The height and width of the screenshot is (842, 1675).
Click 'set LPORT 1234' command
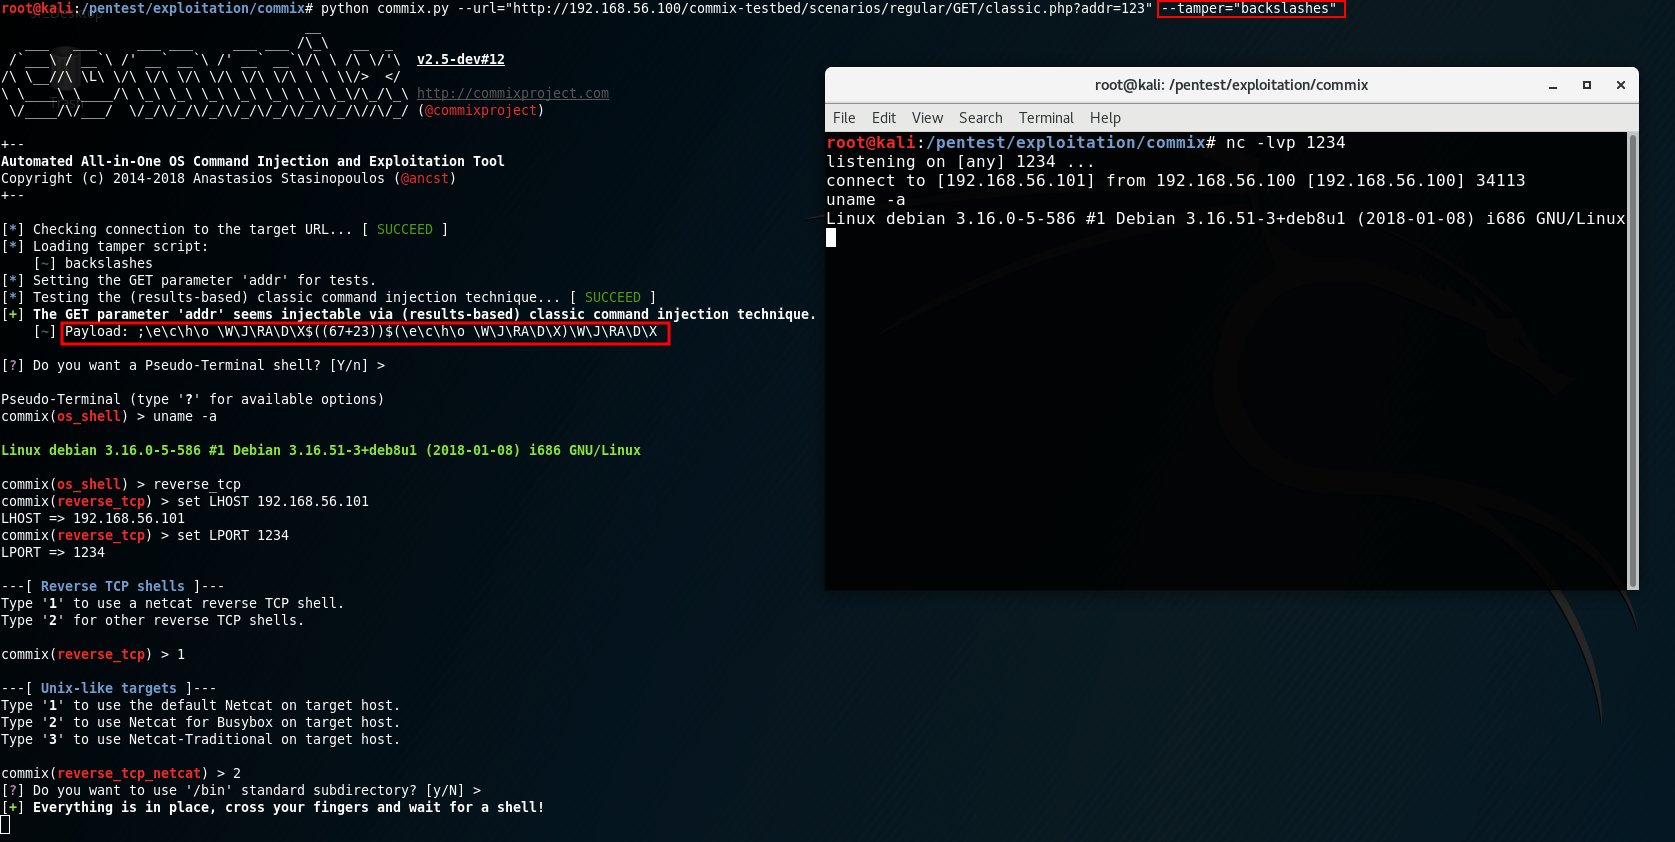coord(233,535)
